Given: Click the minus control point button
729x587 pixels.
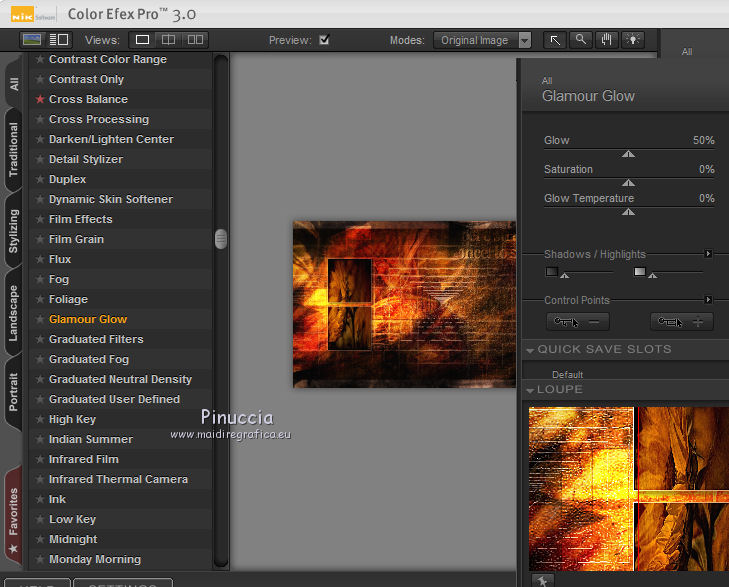Looking at the screenshot, I should pyautogui.click(x=578, y=321).
